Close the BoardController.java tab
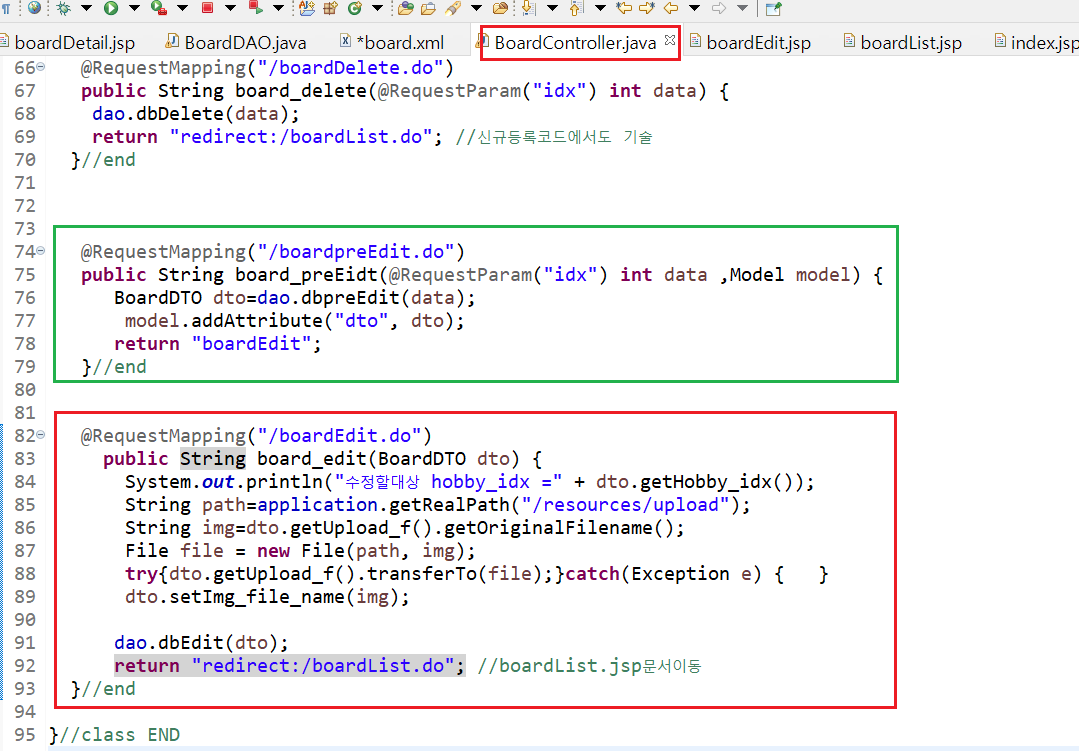The width and height of the screenshot is (1079, 751). [x=670, y=41]
